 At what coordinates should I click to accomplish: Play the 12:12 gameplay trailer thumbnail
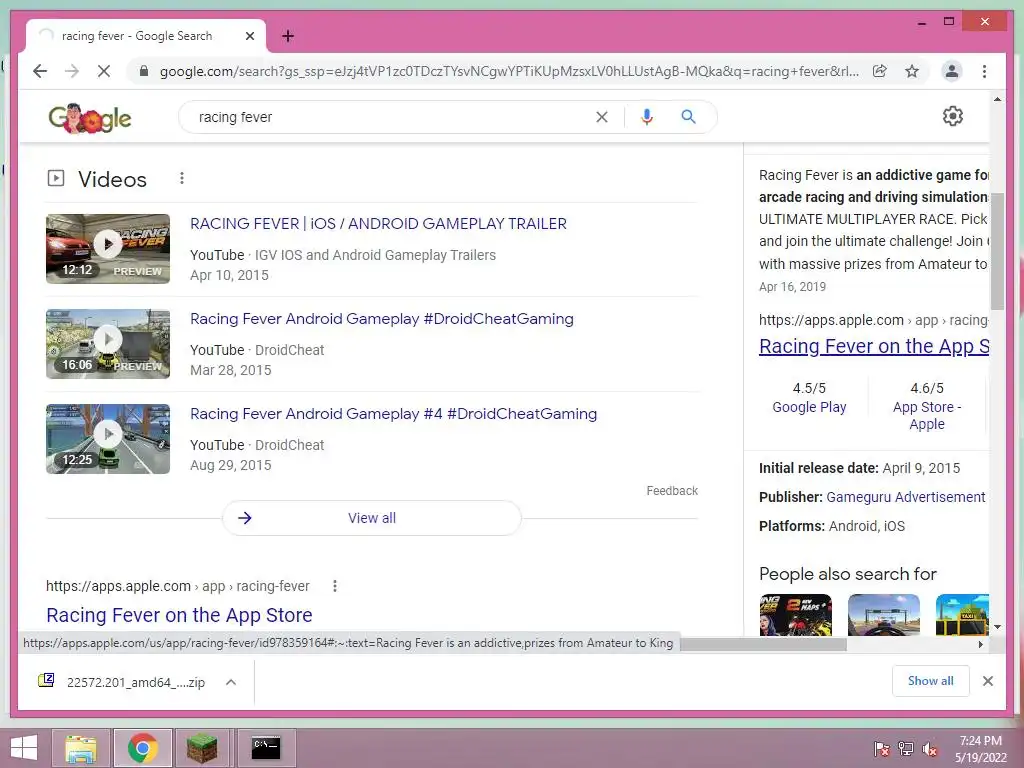[x=108, y=249]
